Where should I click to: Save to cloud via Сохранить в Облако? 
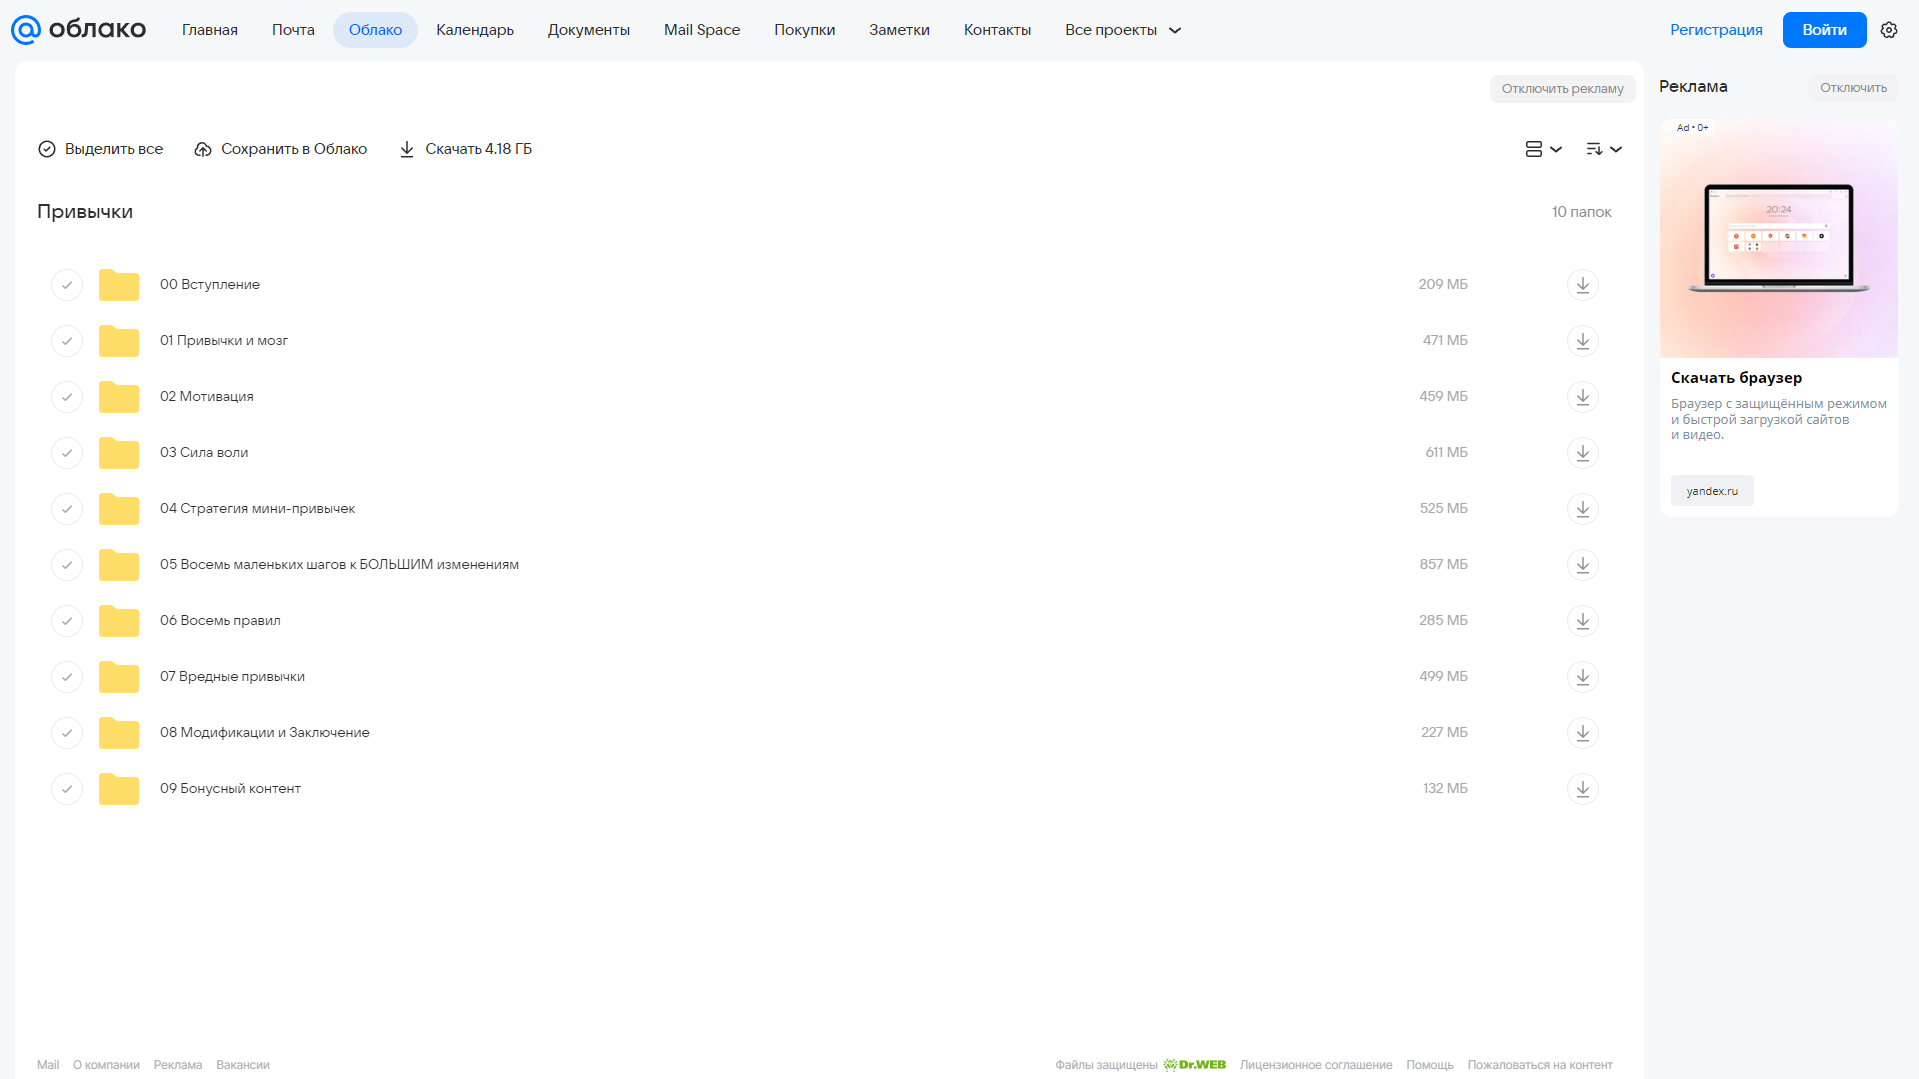pyautogui.click(x=280, y=149)
